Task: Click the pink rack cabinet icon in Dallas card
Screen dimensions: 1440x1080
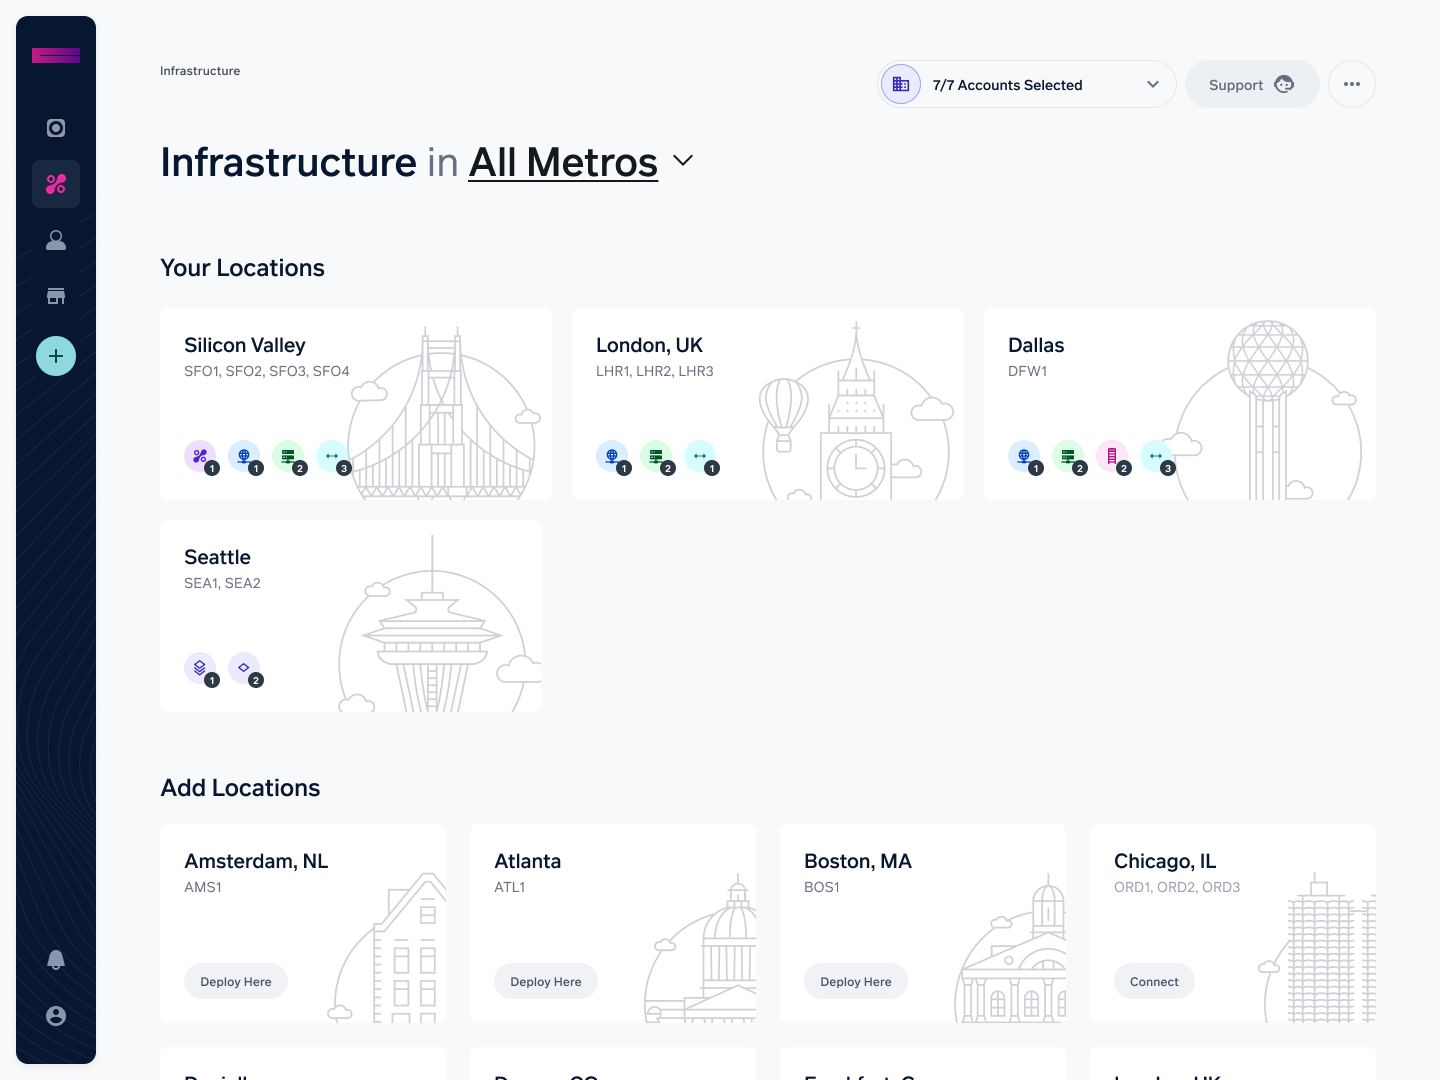Action: coord(1112,456)
